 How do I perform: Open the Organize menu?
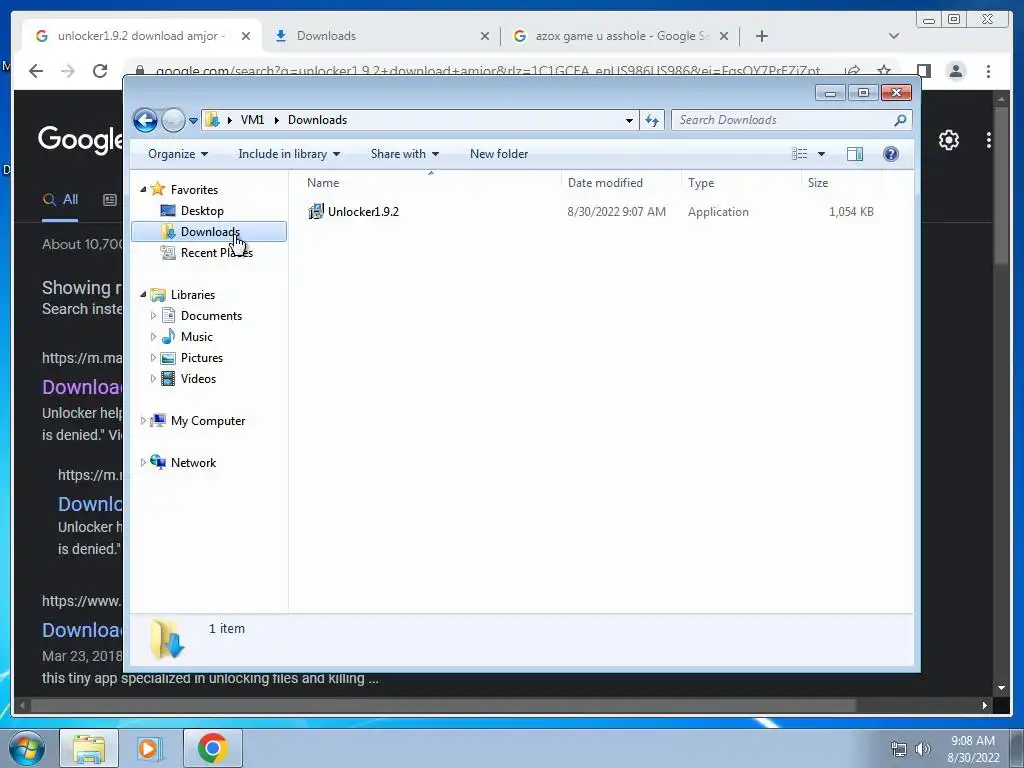coord(178,154)
